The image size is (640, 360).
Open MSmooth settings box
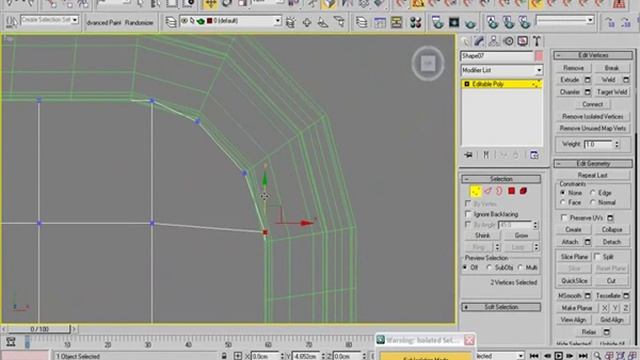click(588, 296)
